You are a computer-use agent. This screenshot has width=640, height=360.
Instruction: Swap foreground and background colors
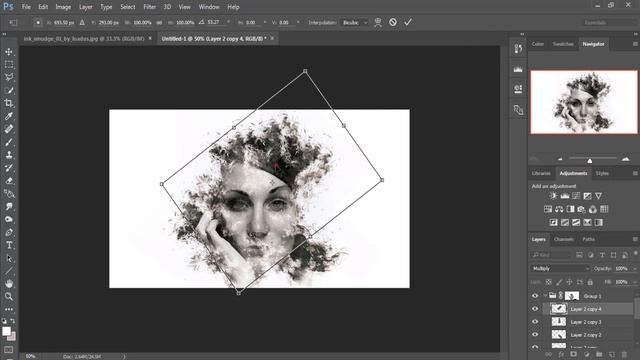(x=13, y=321)
